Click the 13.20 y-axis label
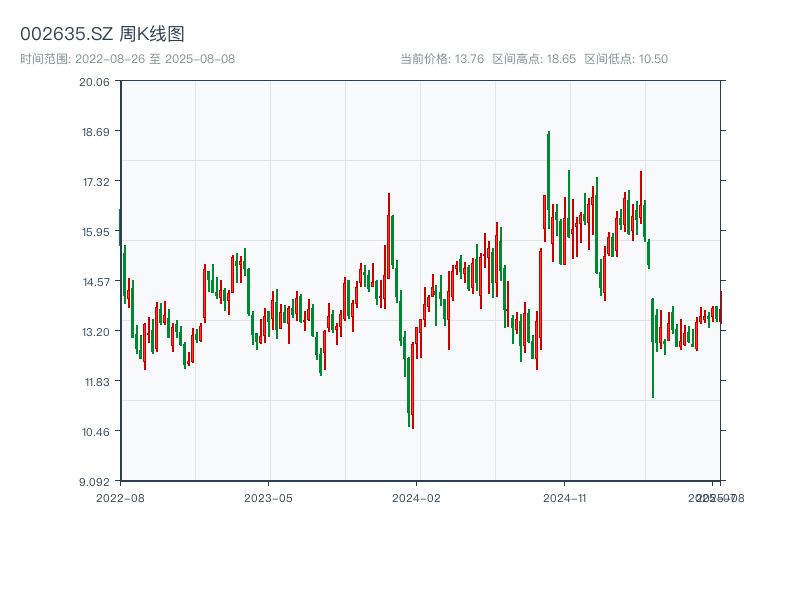Image resolution: width=800 pixels, height=600 pixels. (95, 332)
